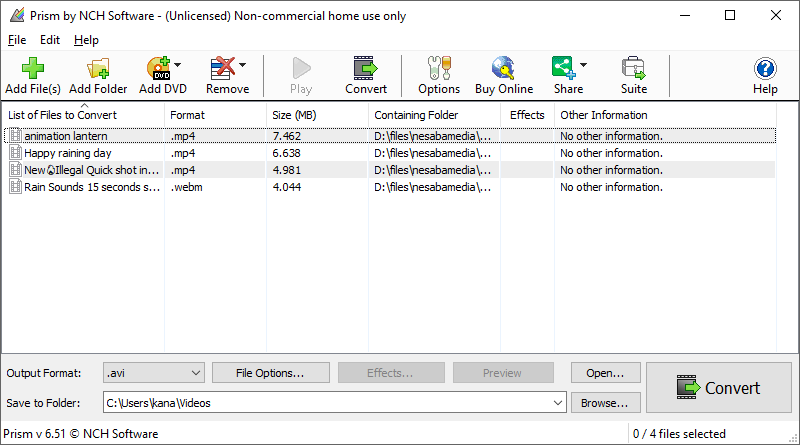800x445 pixels.
Task: Click the Size (MB) column header
Action: 317,115
